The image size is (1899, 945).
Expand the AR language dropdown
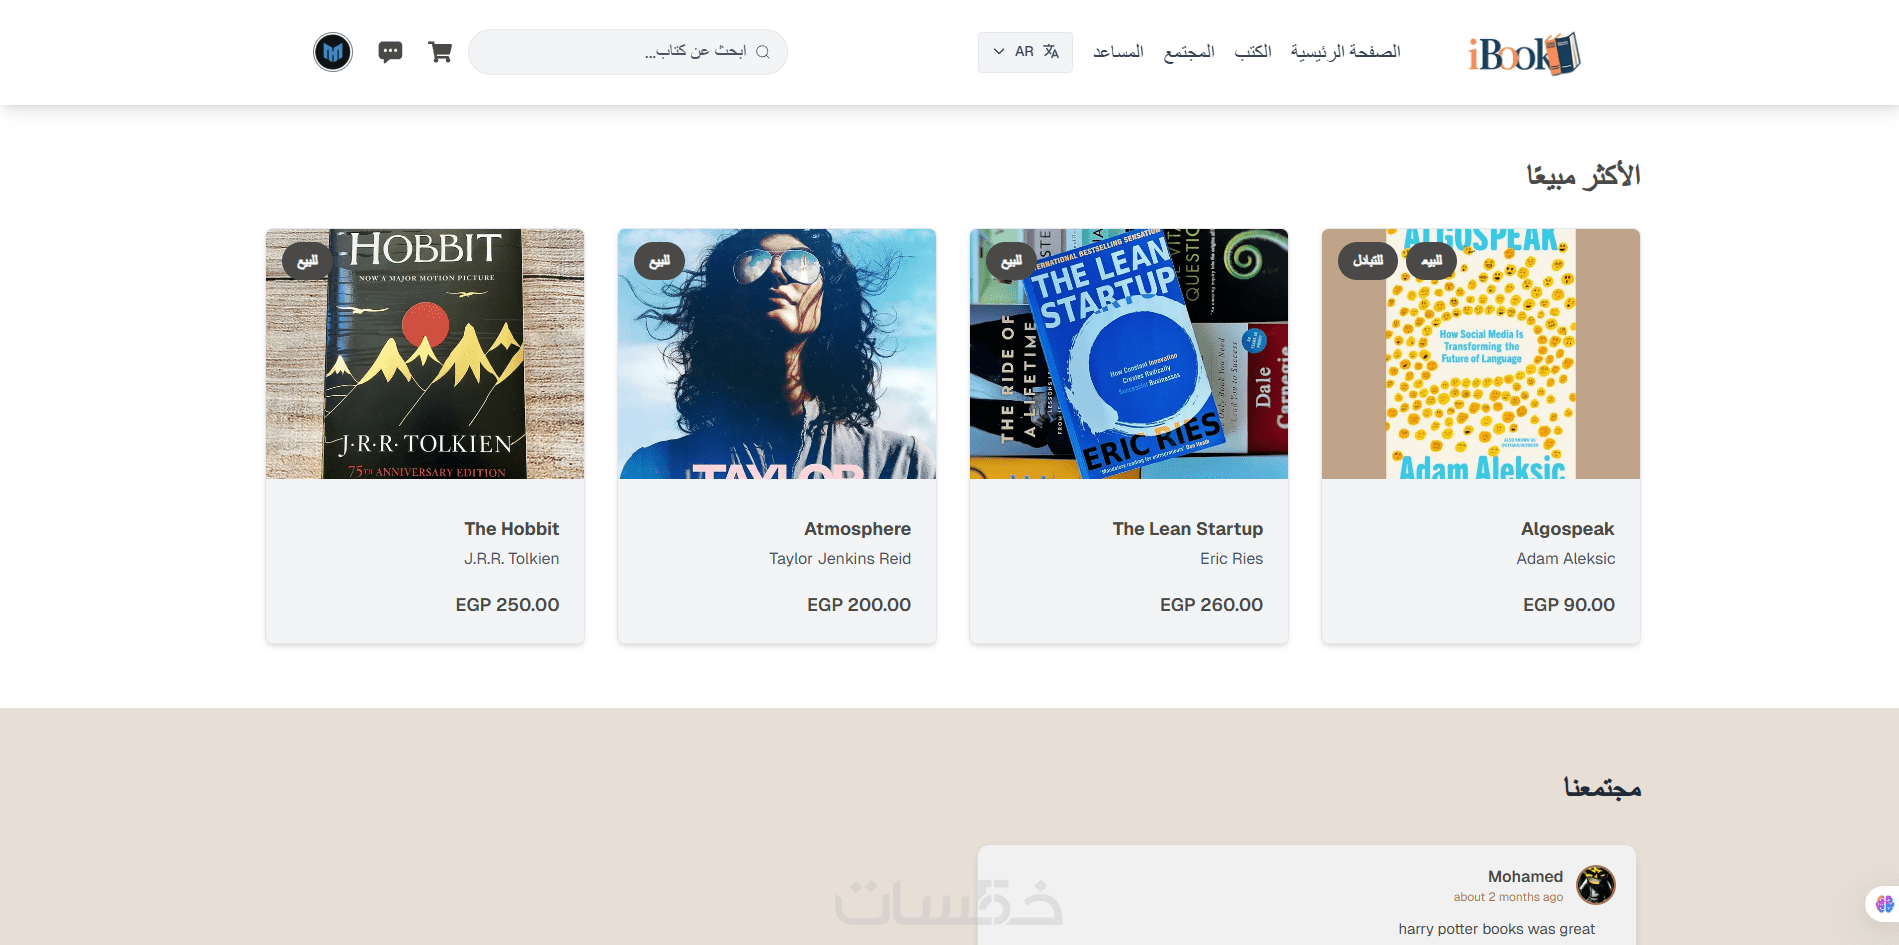pos(1025,52)
